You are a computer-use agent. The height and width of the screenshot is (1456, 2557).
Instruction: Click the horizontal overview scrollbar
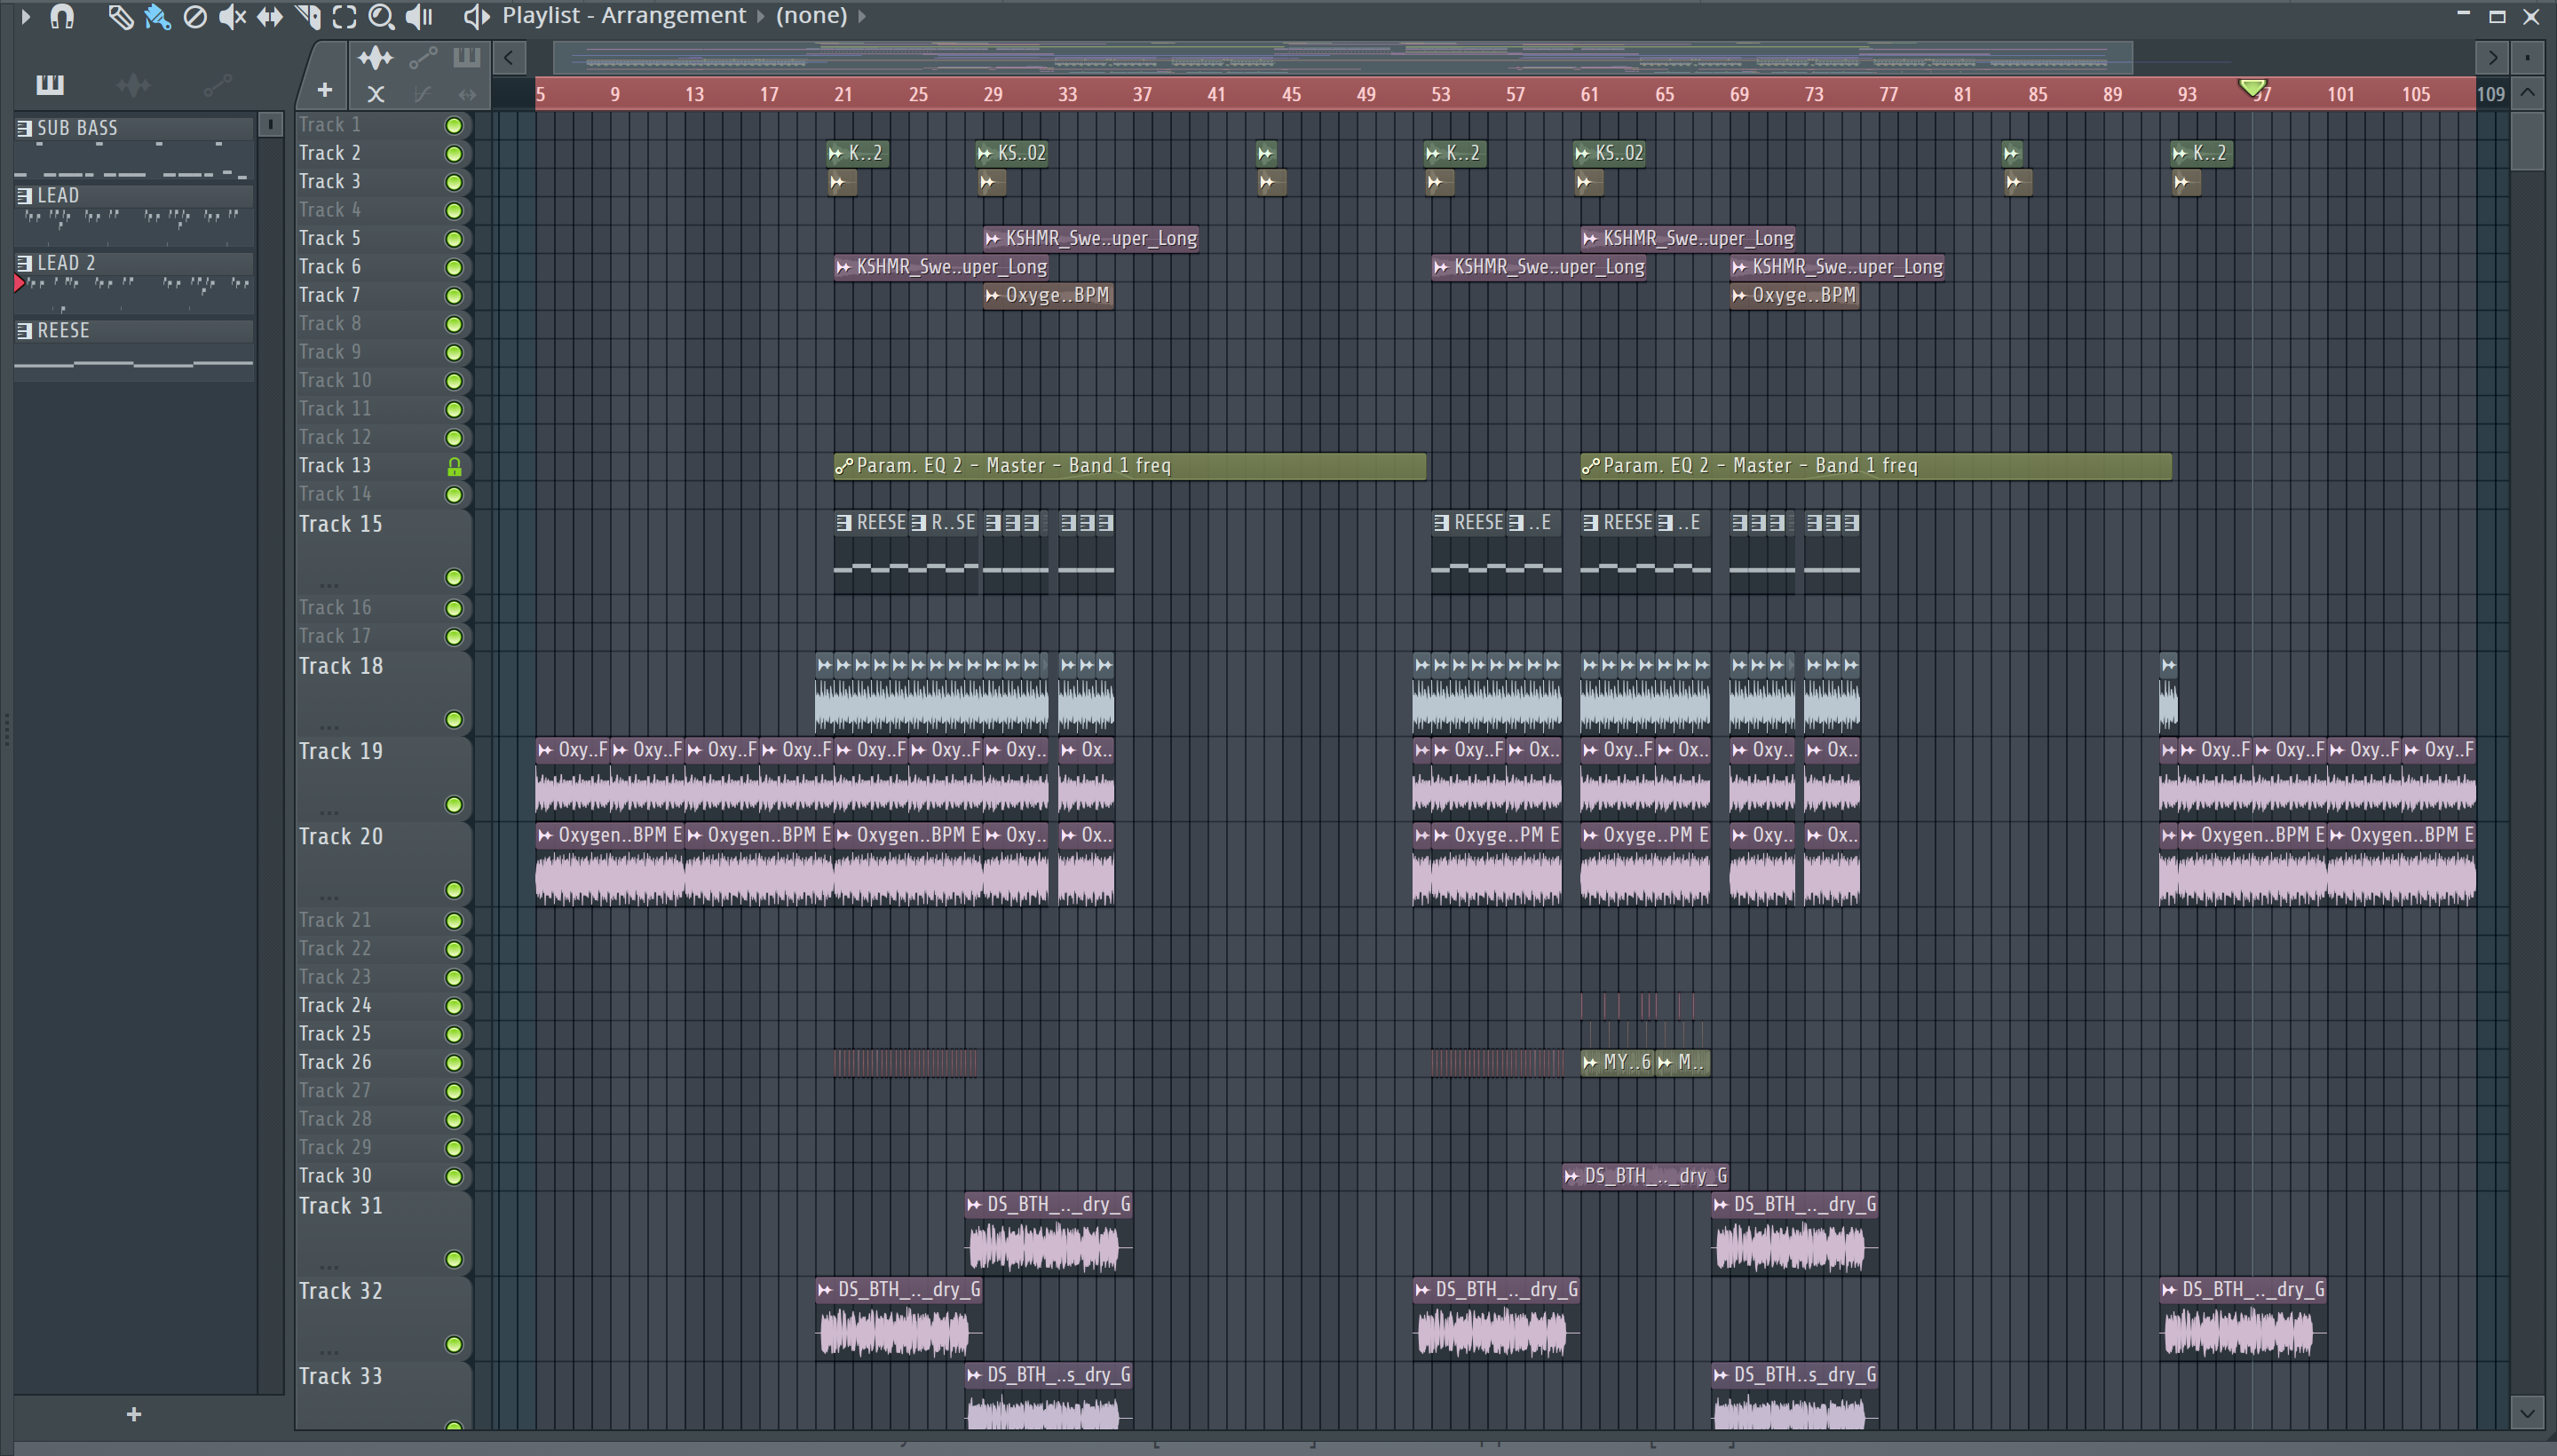[x=1343, y=58]
